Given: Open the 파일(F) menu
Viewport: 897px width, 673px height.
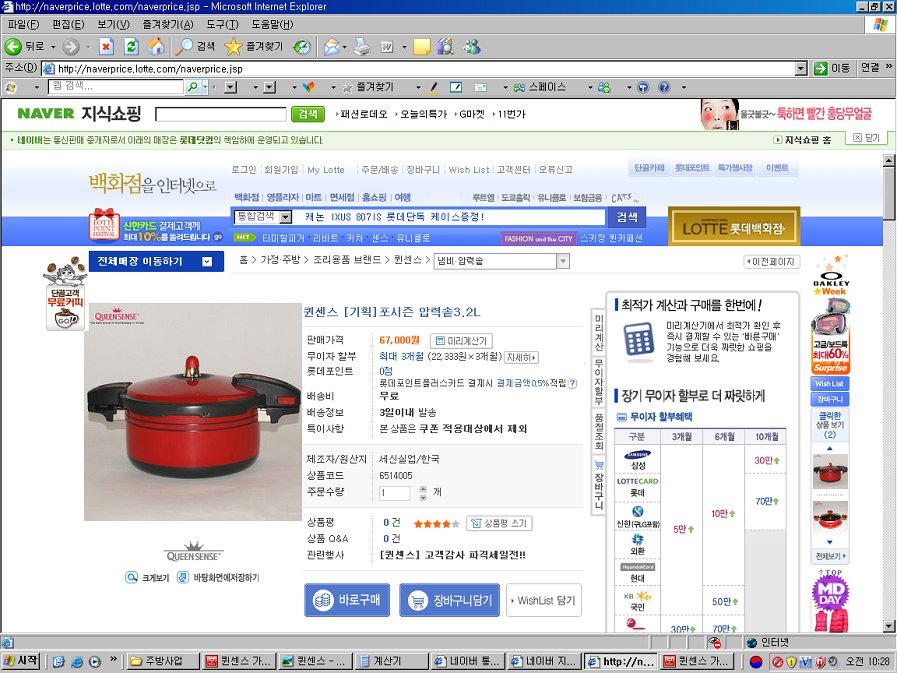Looking at the screenshot, I should pos(23,24).
